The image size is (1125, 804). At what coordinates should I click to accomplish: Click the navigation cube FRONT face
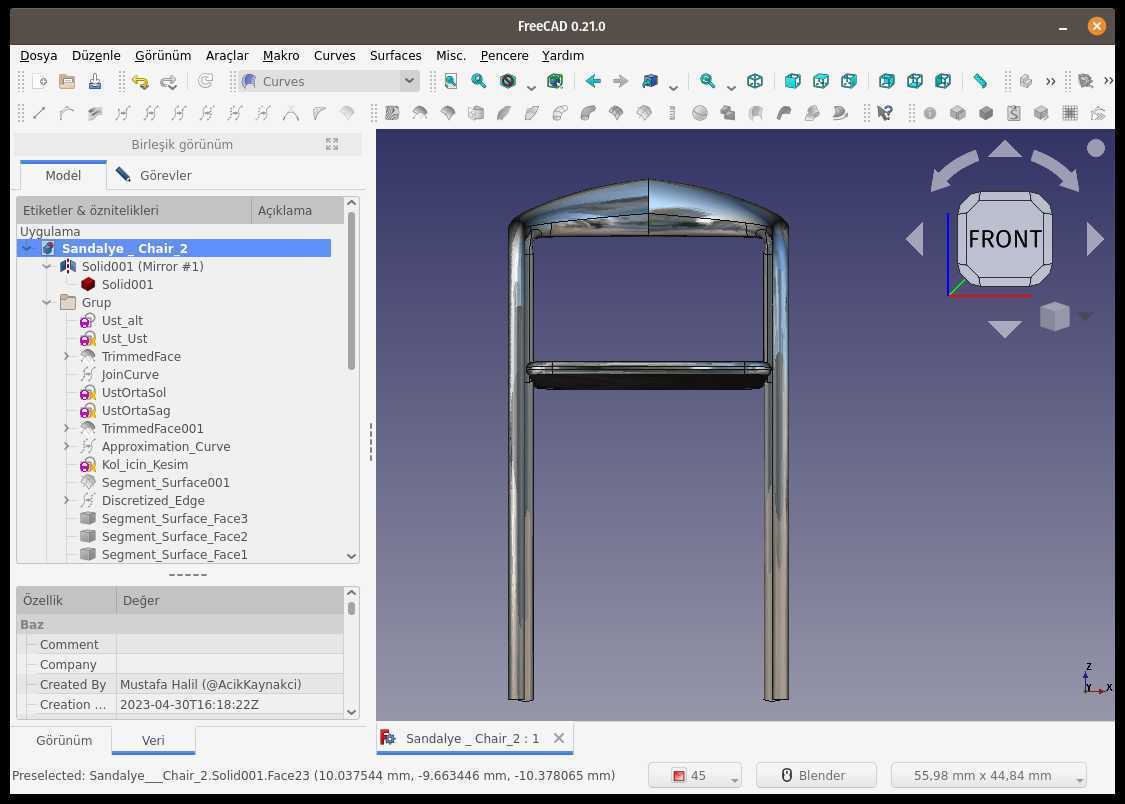[x=1004, y=239]
